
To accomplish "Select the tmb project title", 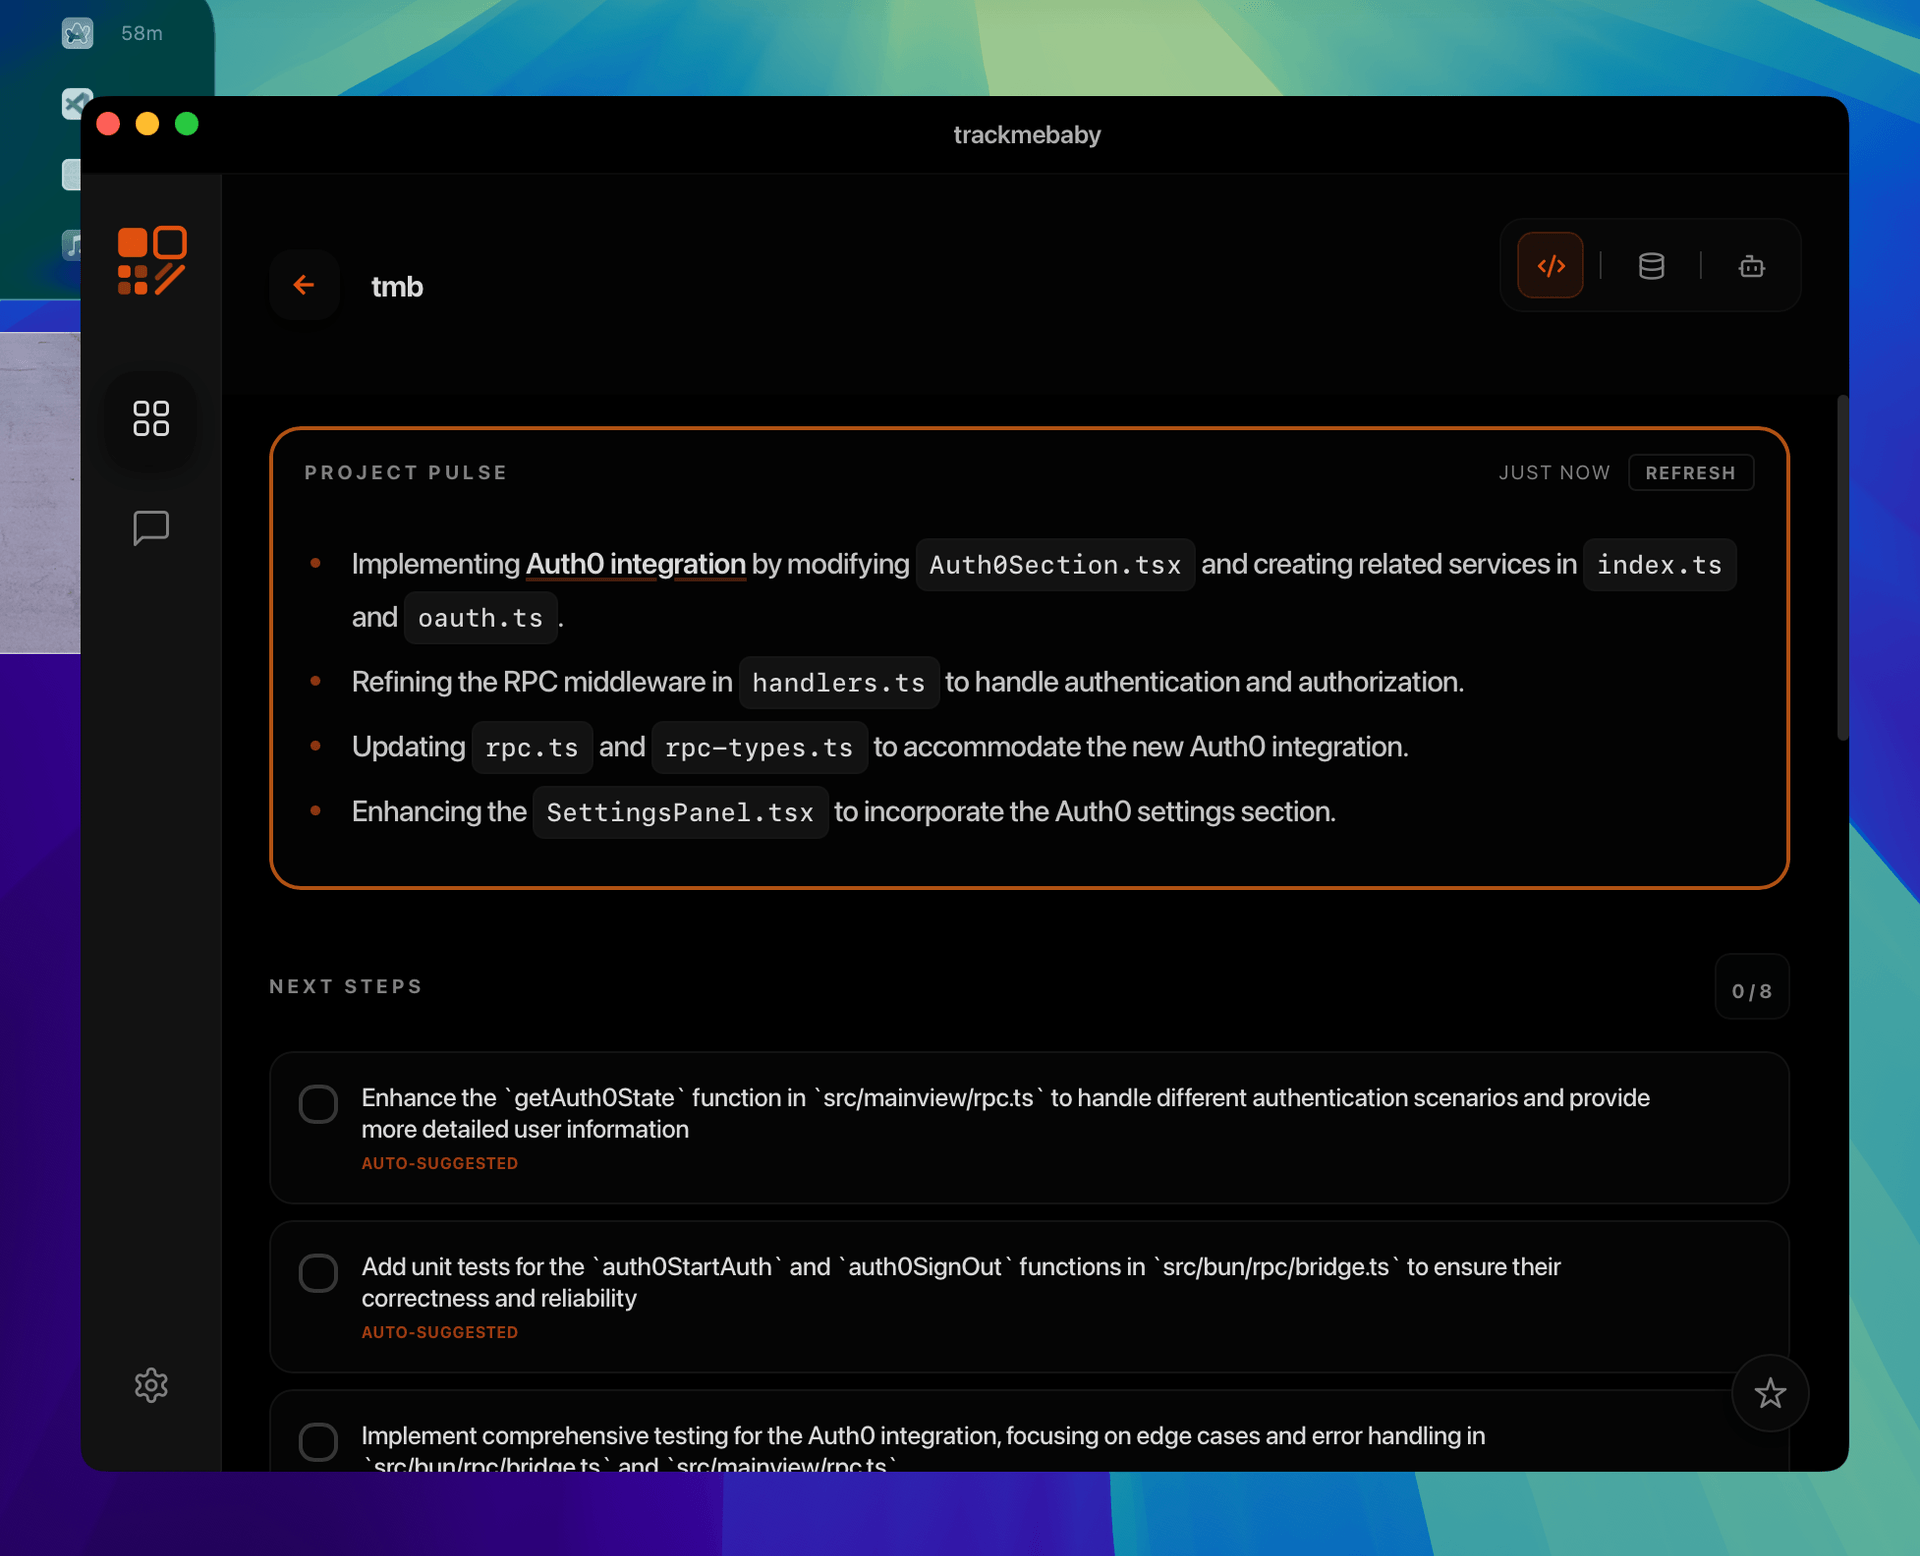I will click(x=396, y=286).
